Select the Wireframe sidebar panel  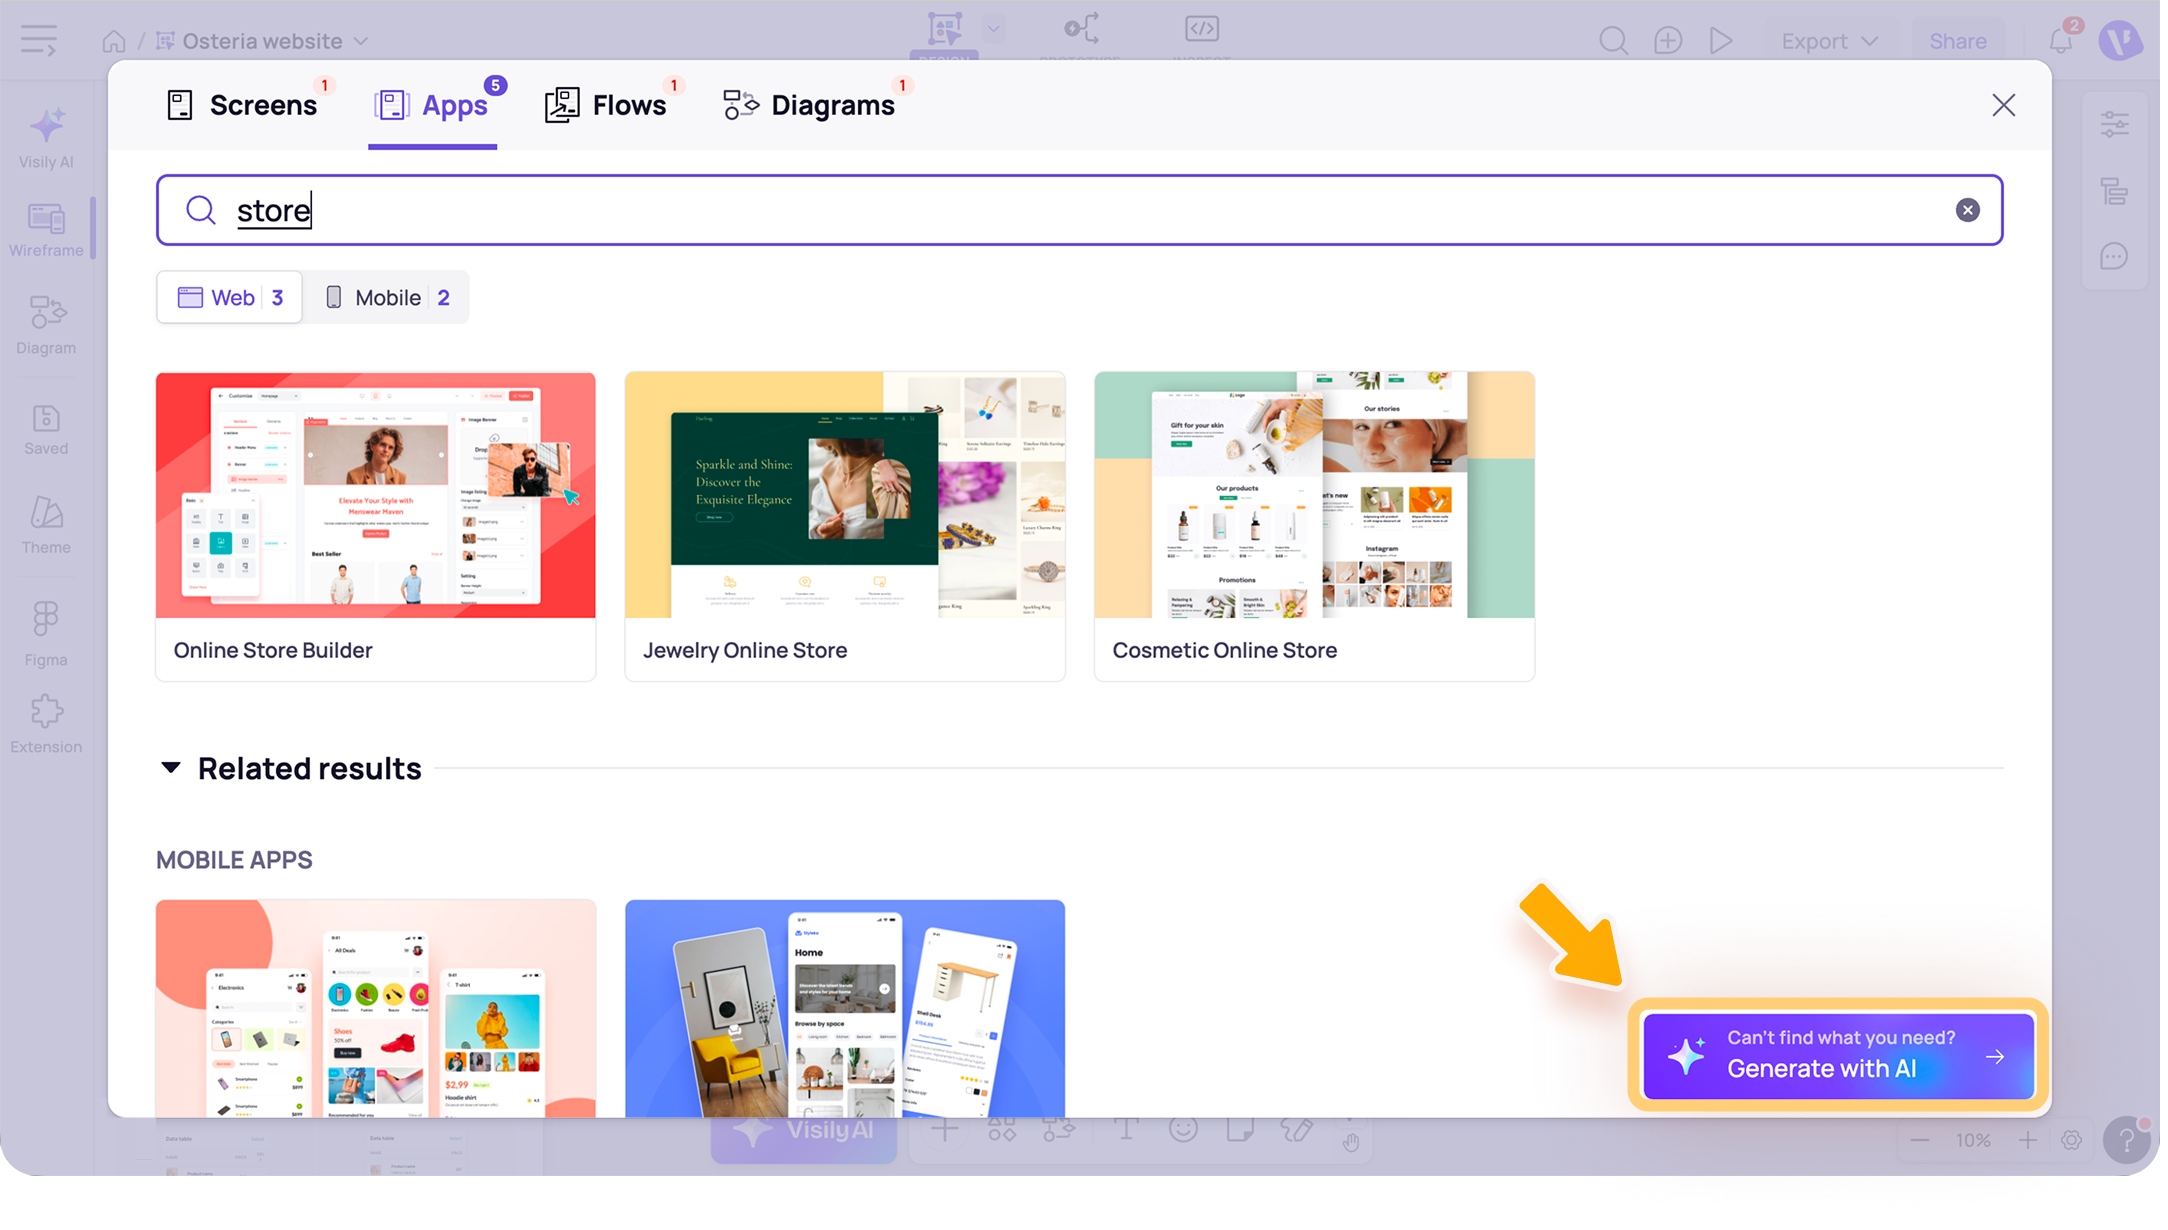pyautogui.click(x=46, y=230)
